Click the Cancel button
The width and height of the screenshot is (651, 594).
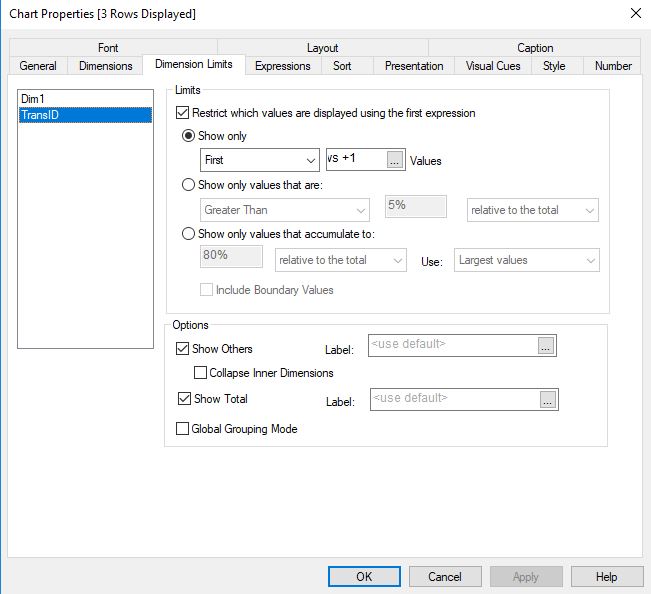click(445, 576)
